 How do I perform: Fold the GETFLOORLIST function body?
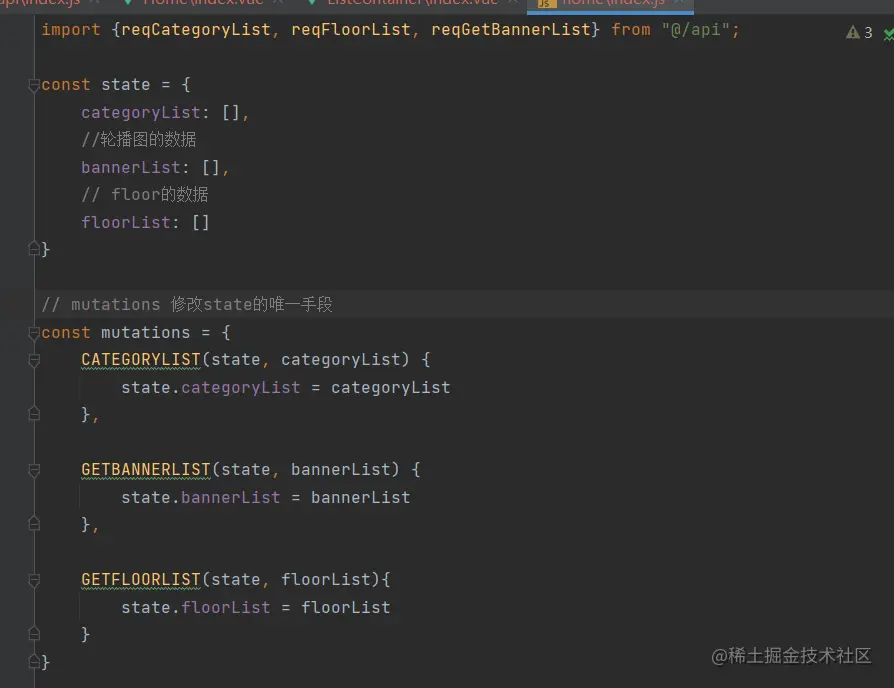(34, 580)
